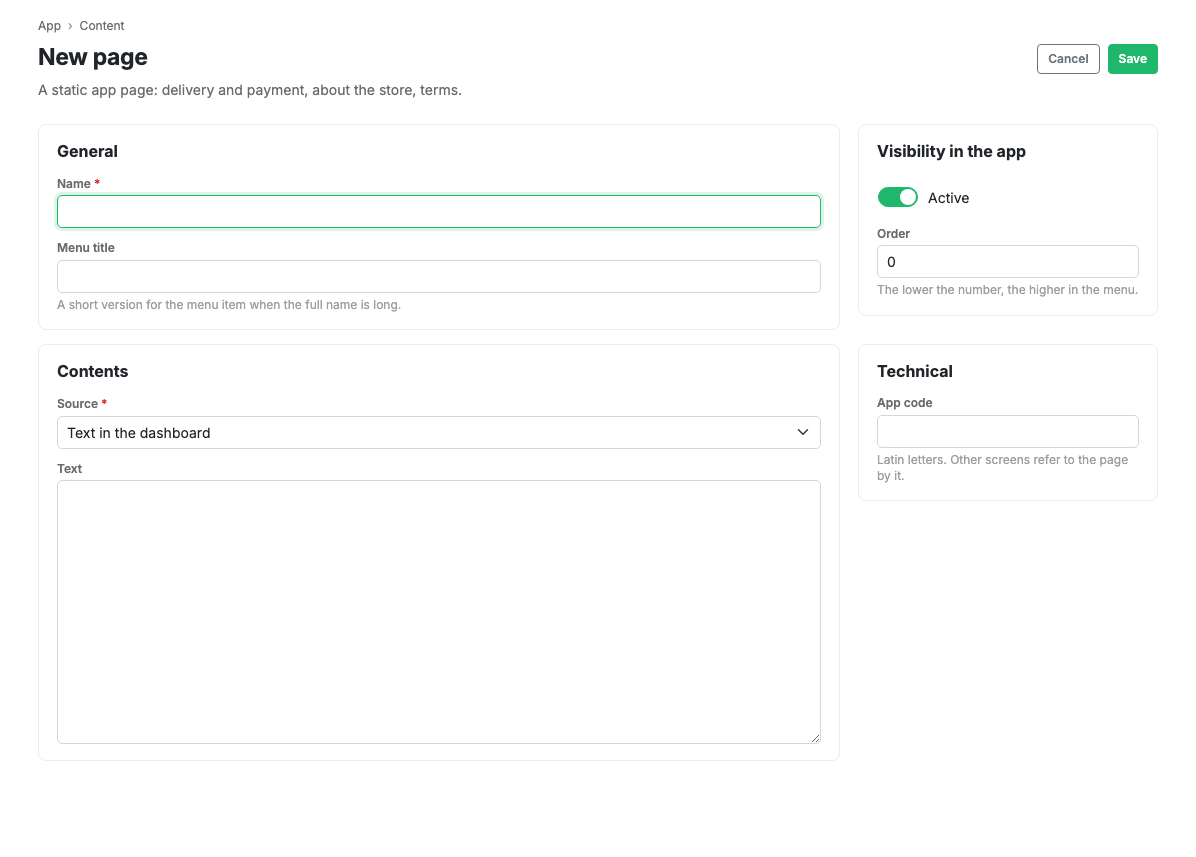Focus the Name input field
1196x857 pixels.
[x=439, y=211]
